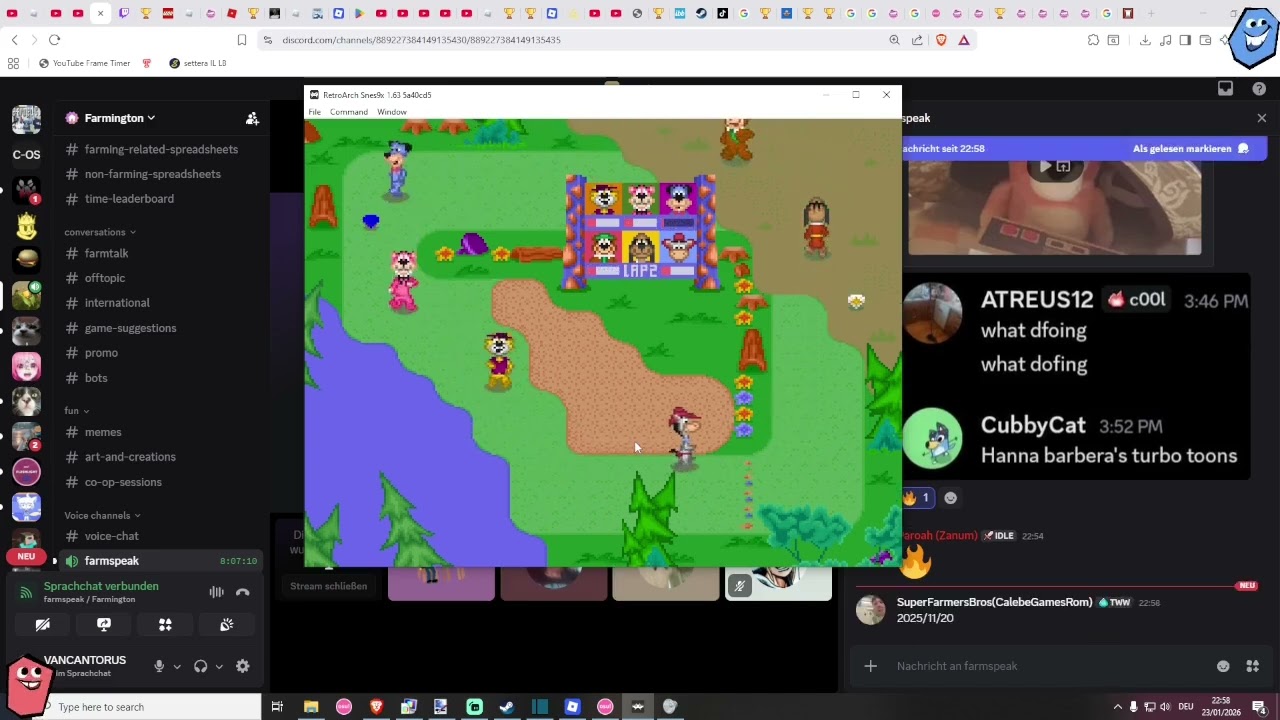Screen dimensions: 1280x720
Task: Open the voice Activities launcher
Action: click(x=165, y=625)
